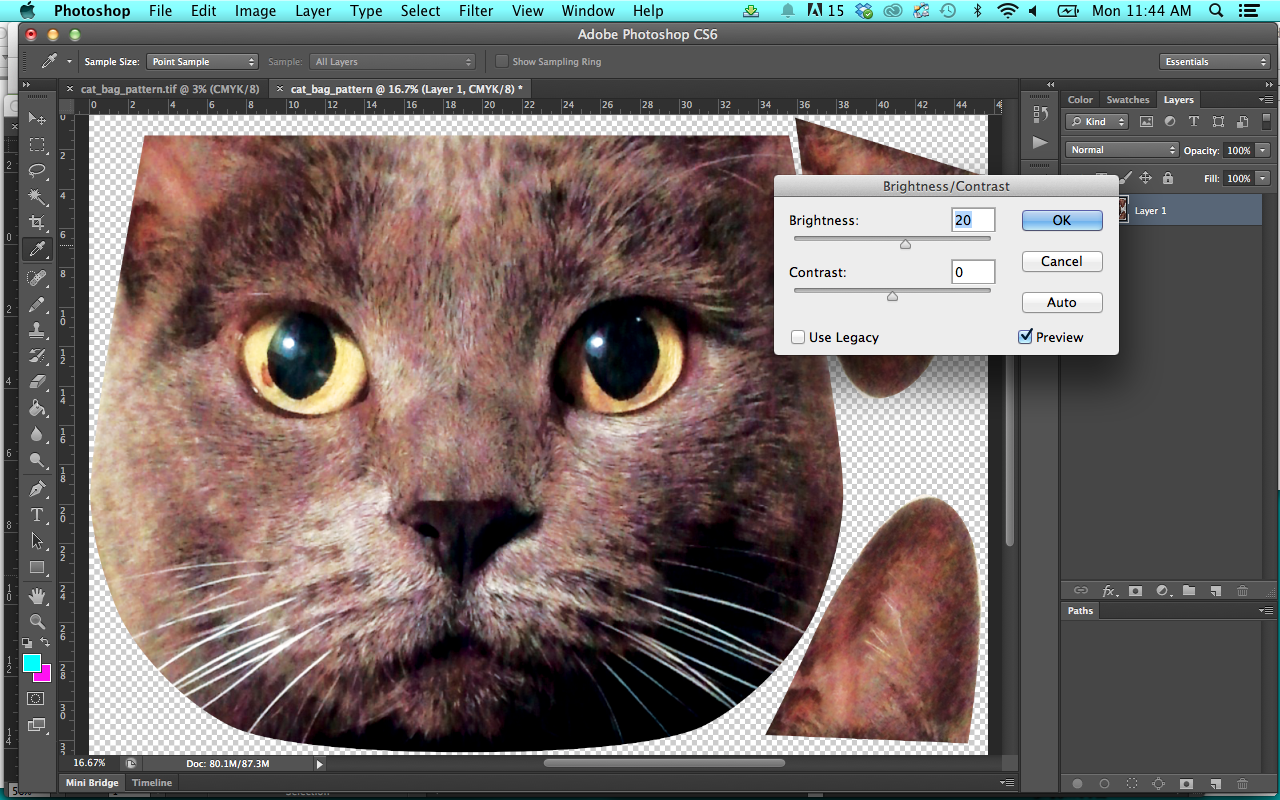This screenshot has width=1280, height=800.
Task: Open the Opacity dropdown arrow
Action: 1263,149
